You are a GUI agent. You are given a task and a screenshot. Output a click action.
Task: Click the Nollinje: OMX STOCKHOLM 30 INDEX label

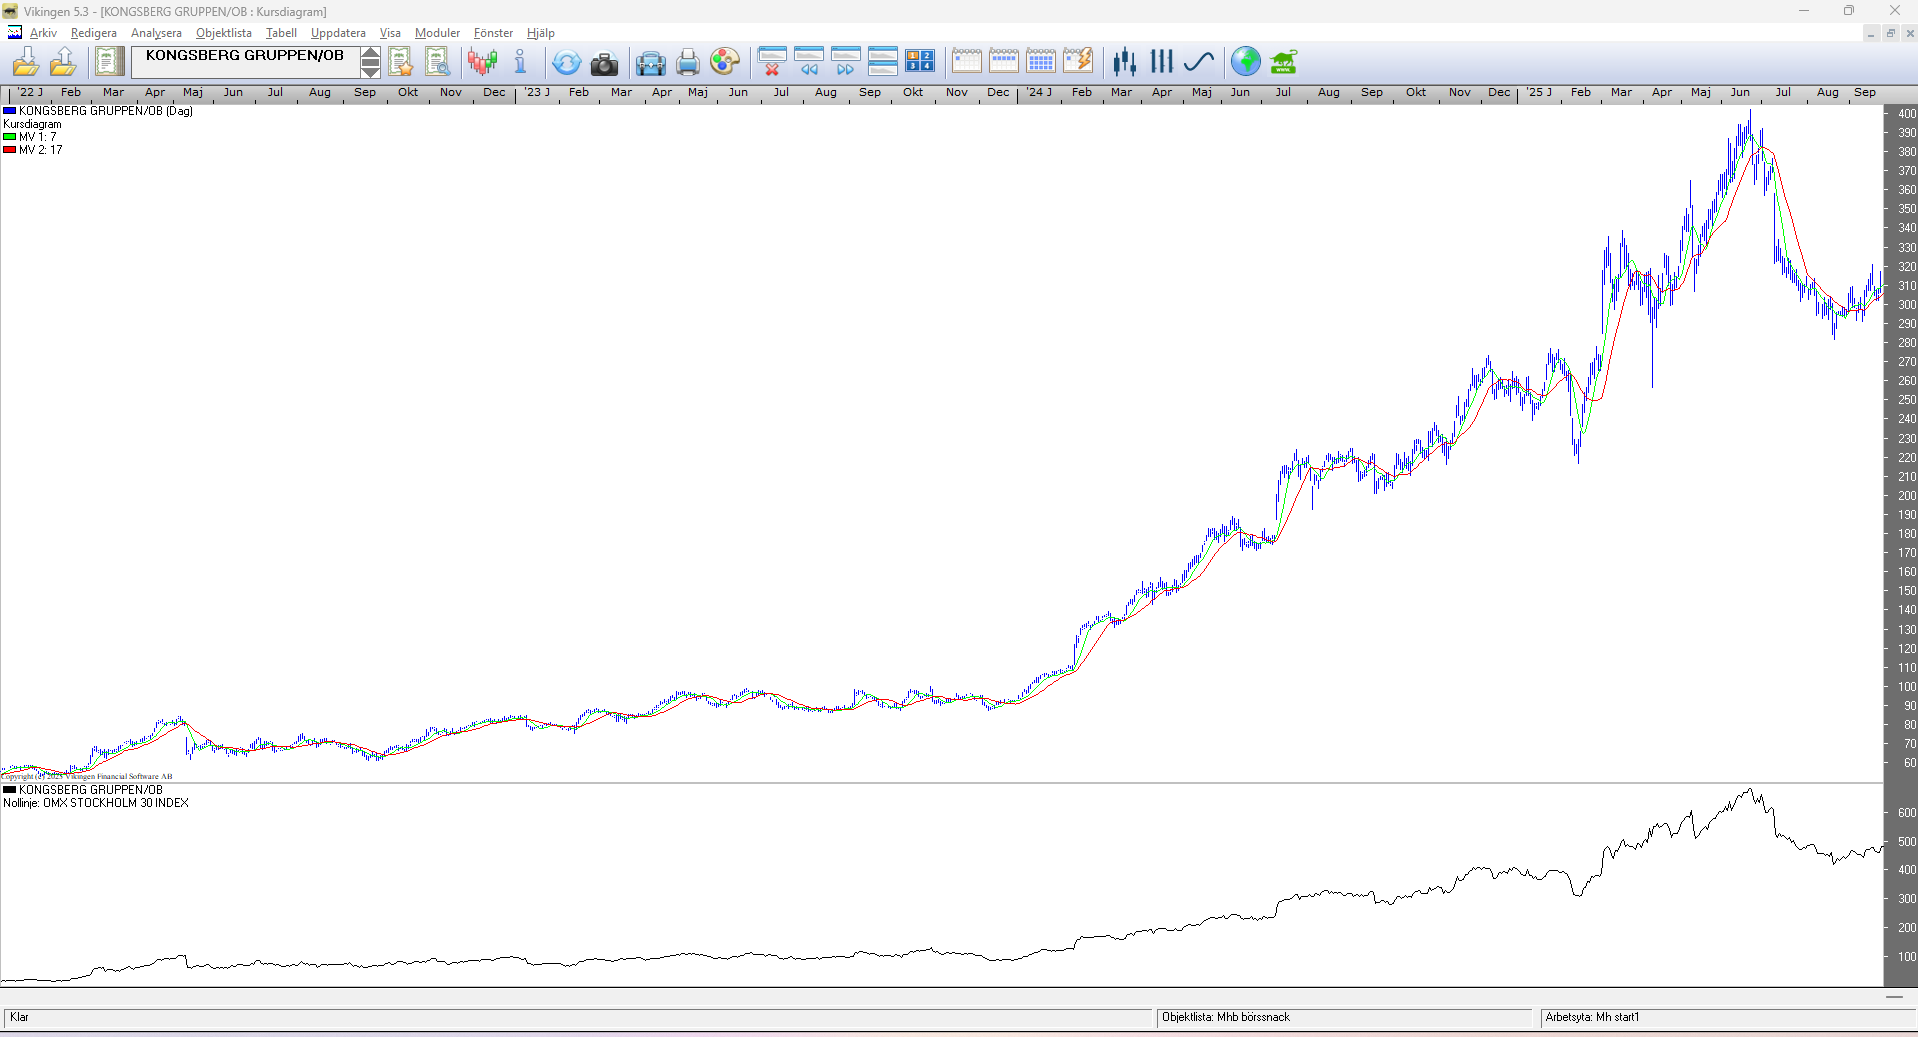(x=96, y=803)
